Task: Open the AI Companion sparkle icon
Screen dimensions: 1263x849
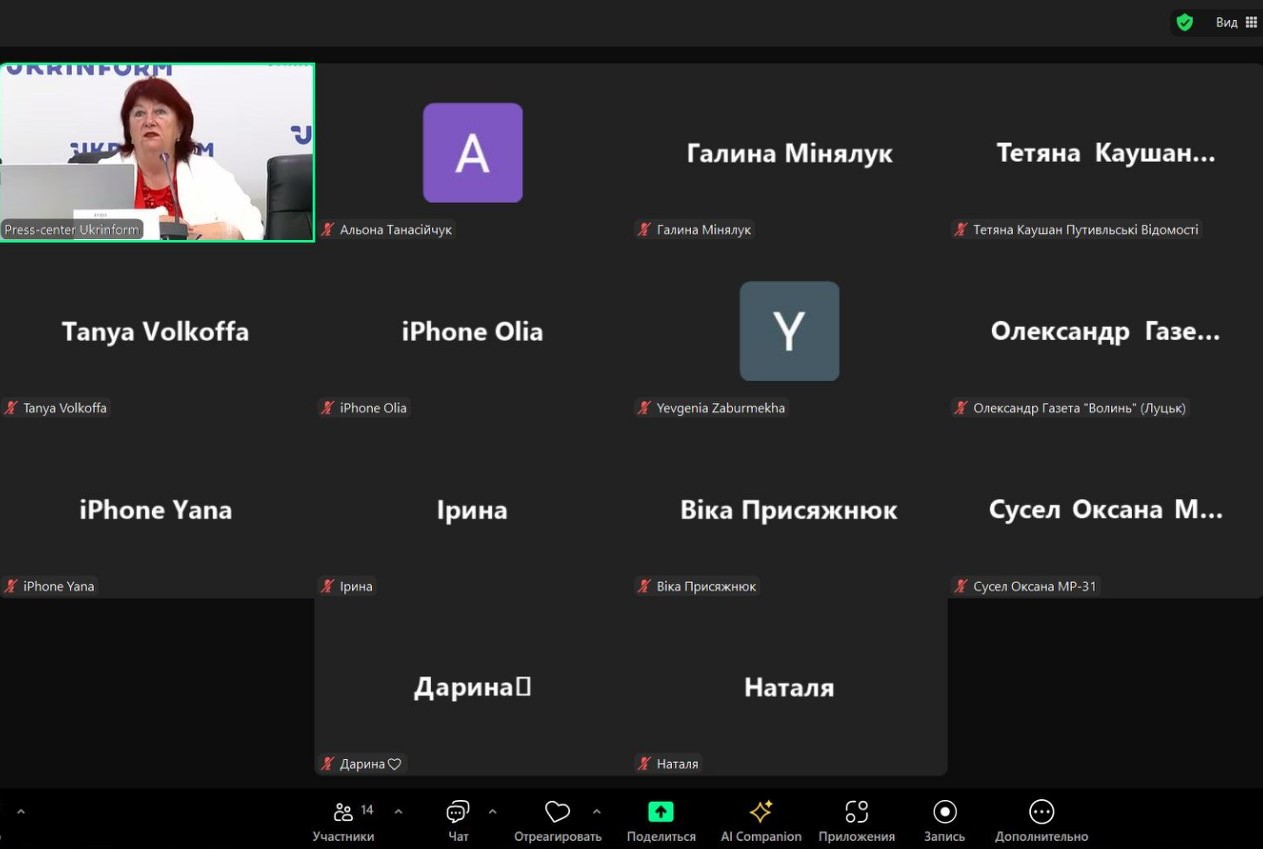Action: click(x=761, y=812)
